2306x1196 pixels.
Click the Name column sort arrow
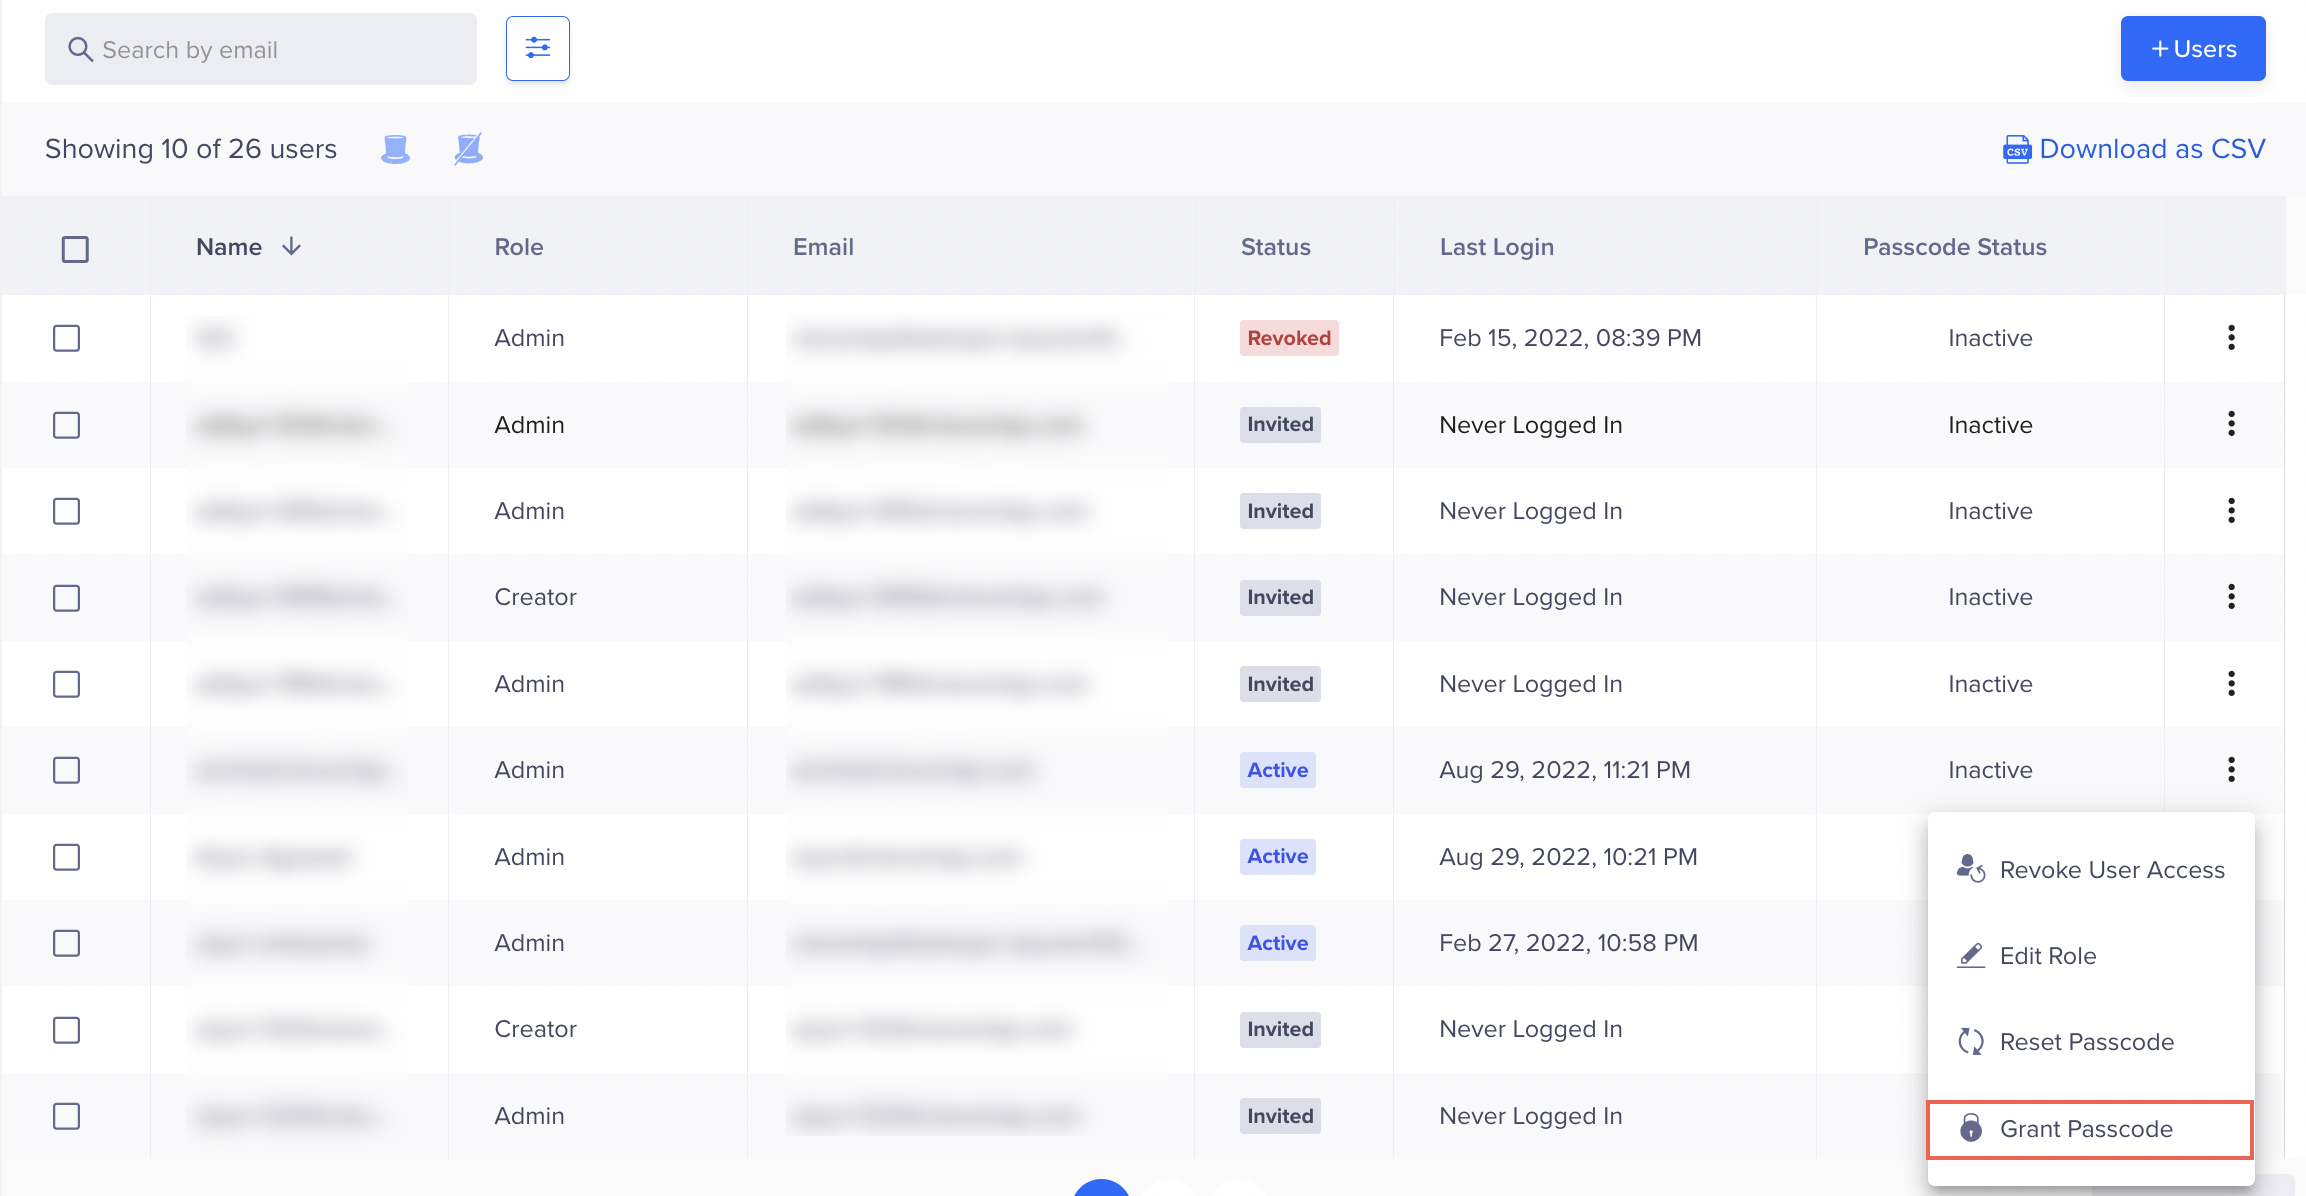click(291, 247)
